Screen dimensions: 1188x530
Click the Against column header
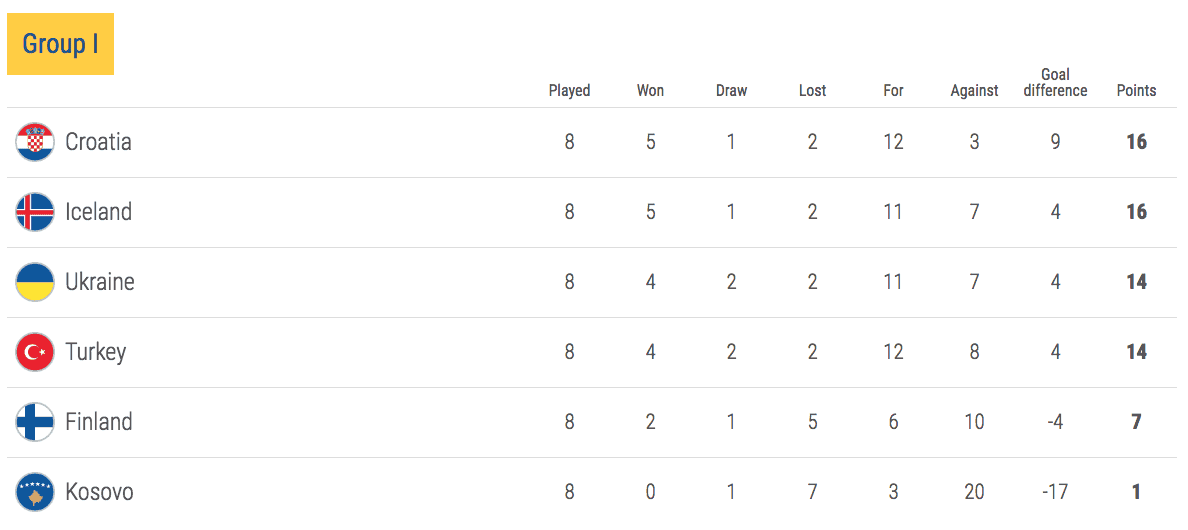(x=975, y=91)
